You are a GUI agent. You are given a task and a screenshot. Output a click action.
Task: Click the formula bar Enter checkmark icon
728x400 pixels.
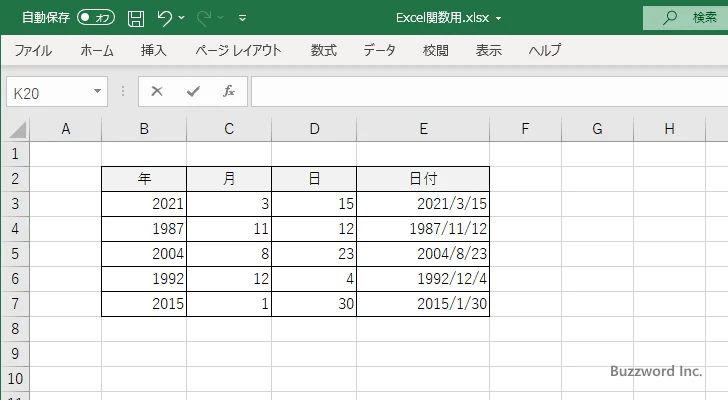(x=193, y=91)
